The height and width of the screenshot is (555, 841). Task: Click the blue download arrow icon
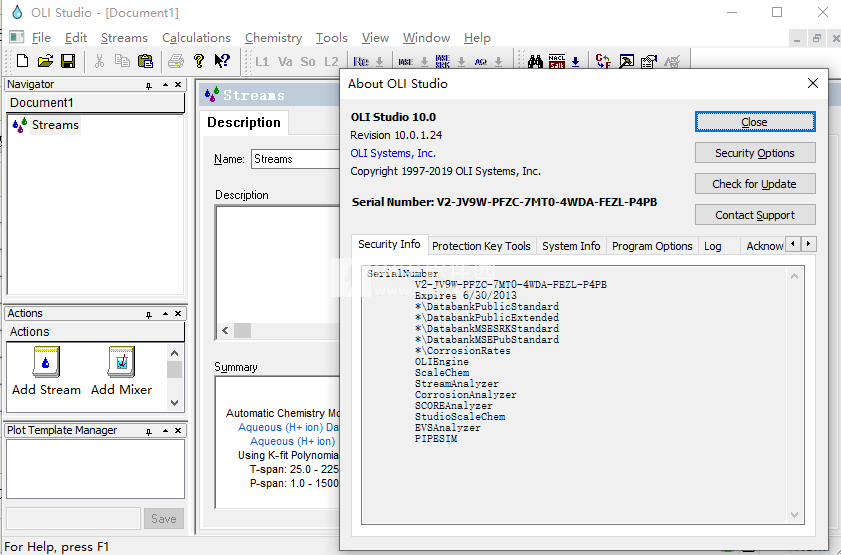576,62
